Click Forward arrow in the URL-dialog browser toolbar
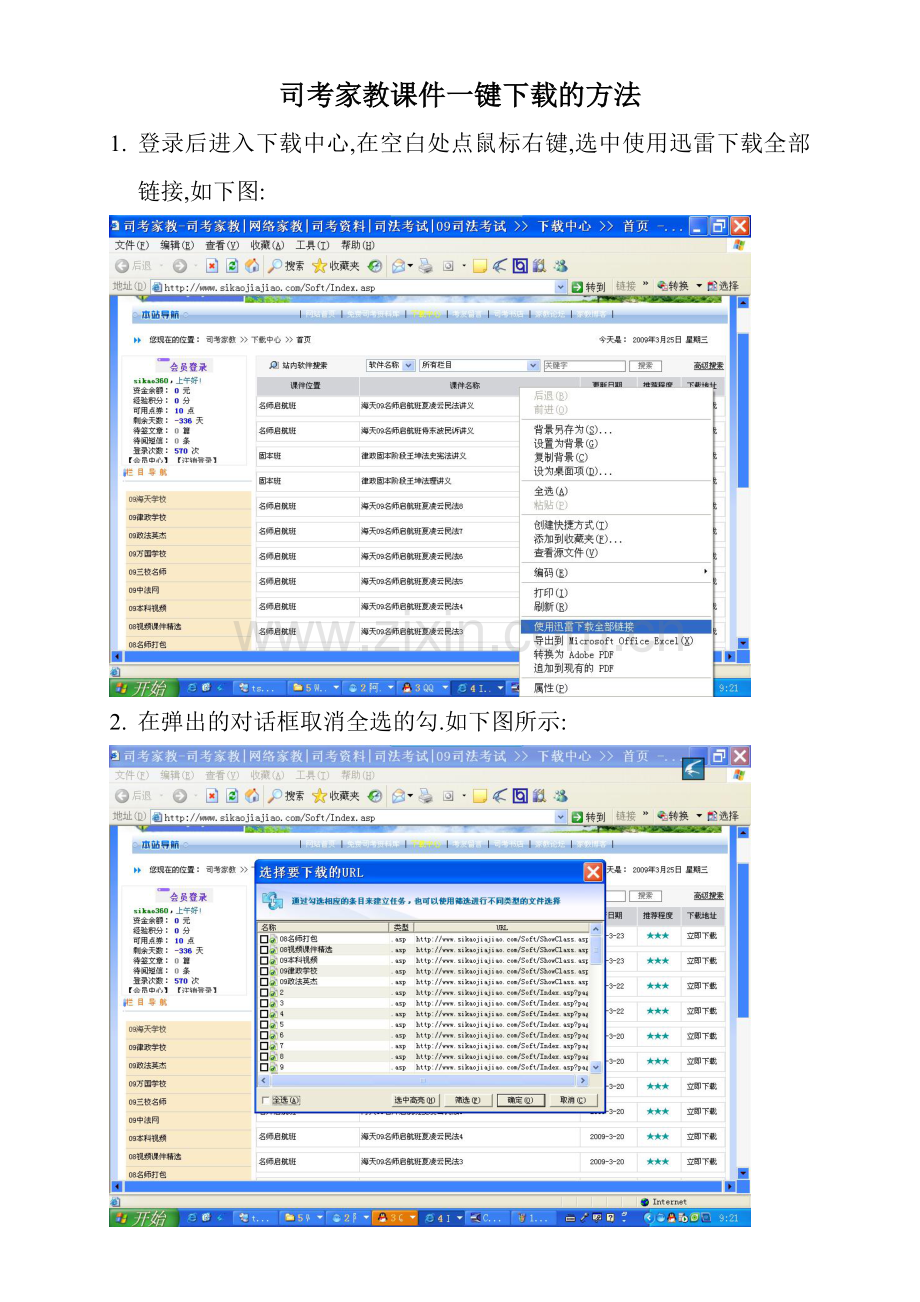 [x=179, y=796]
